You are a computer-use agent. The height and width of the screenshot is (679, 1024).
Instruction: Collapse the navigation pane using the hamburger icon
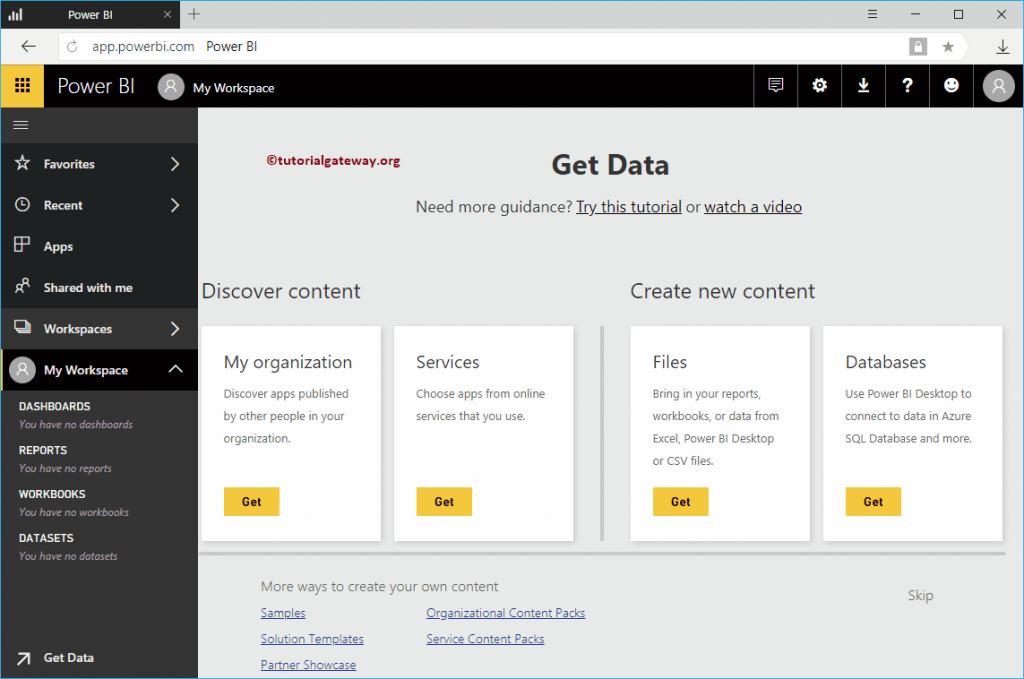[20, 125]
